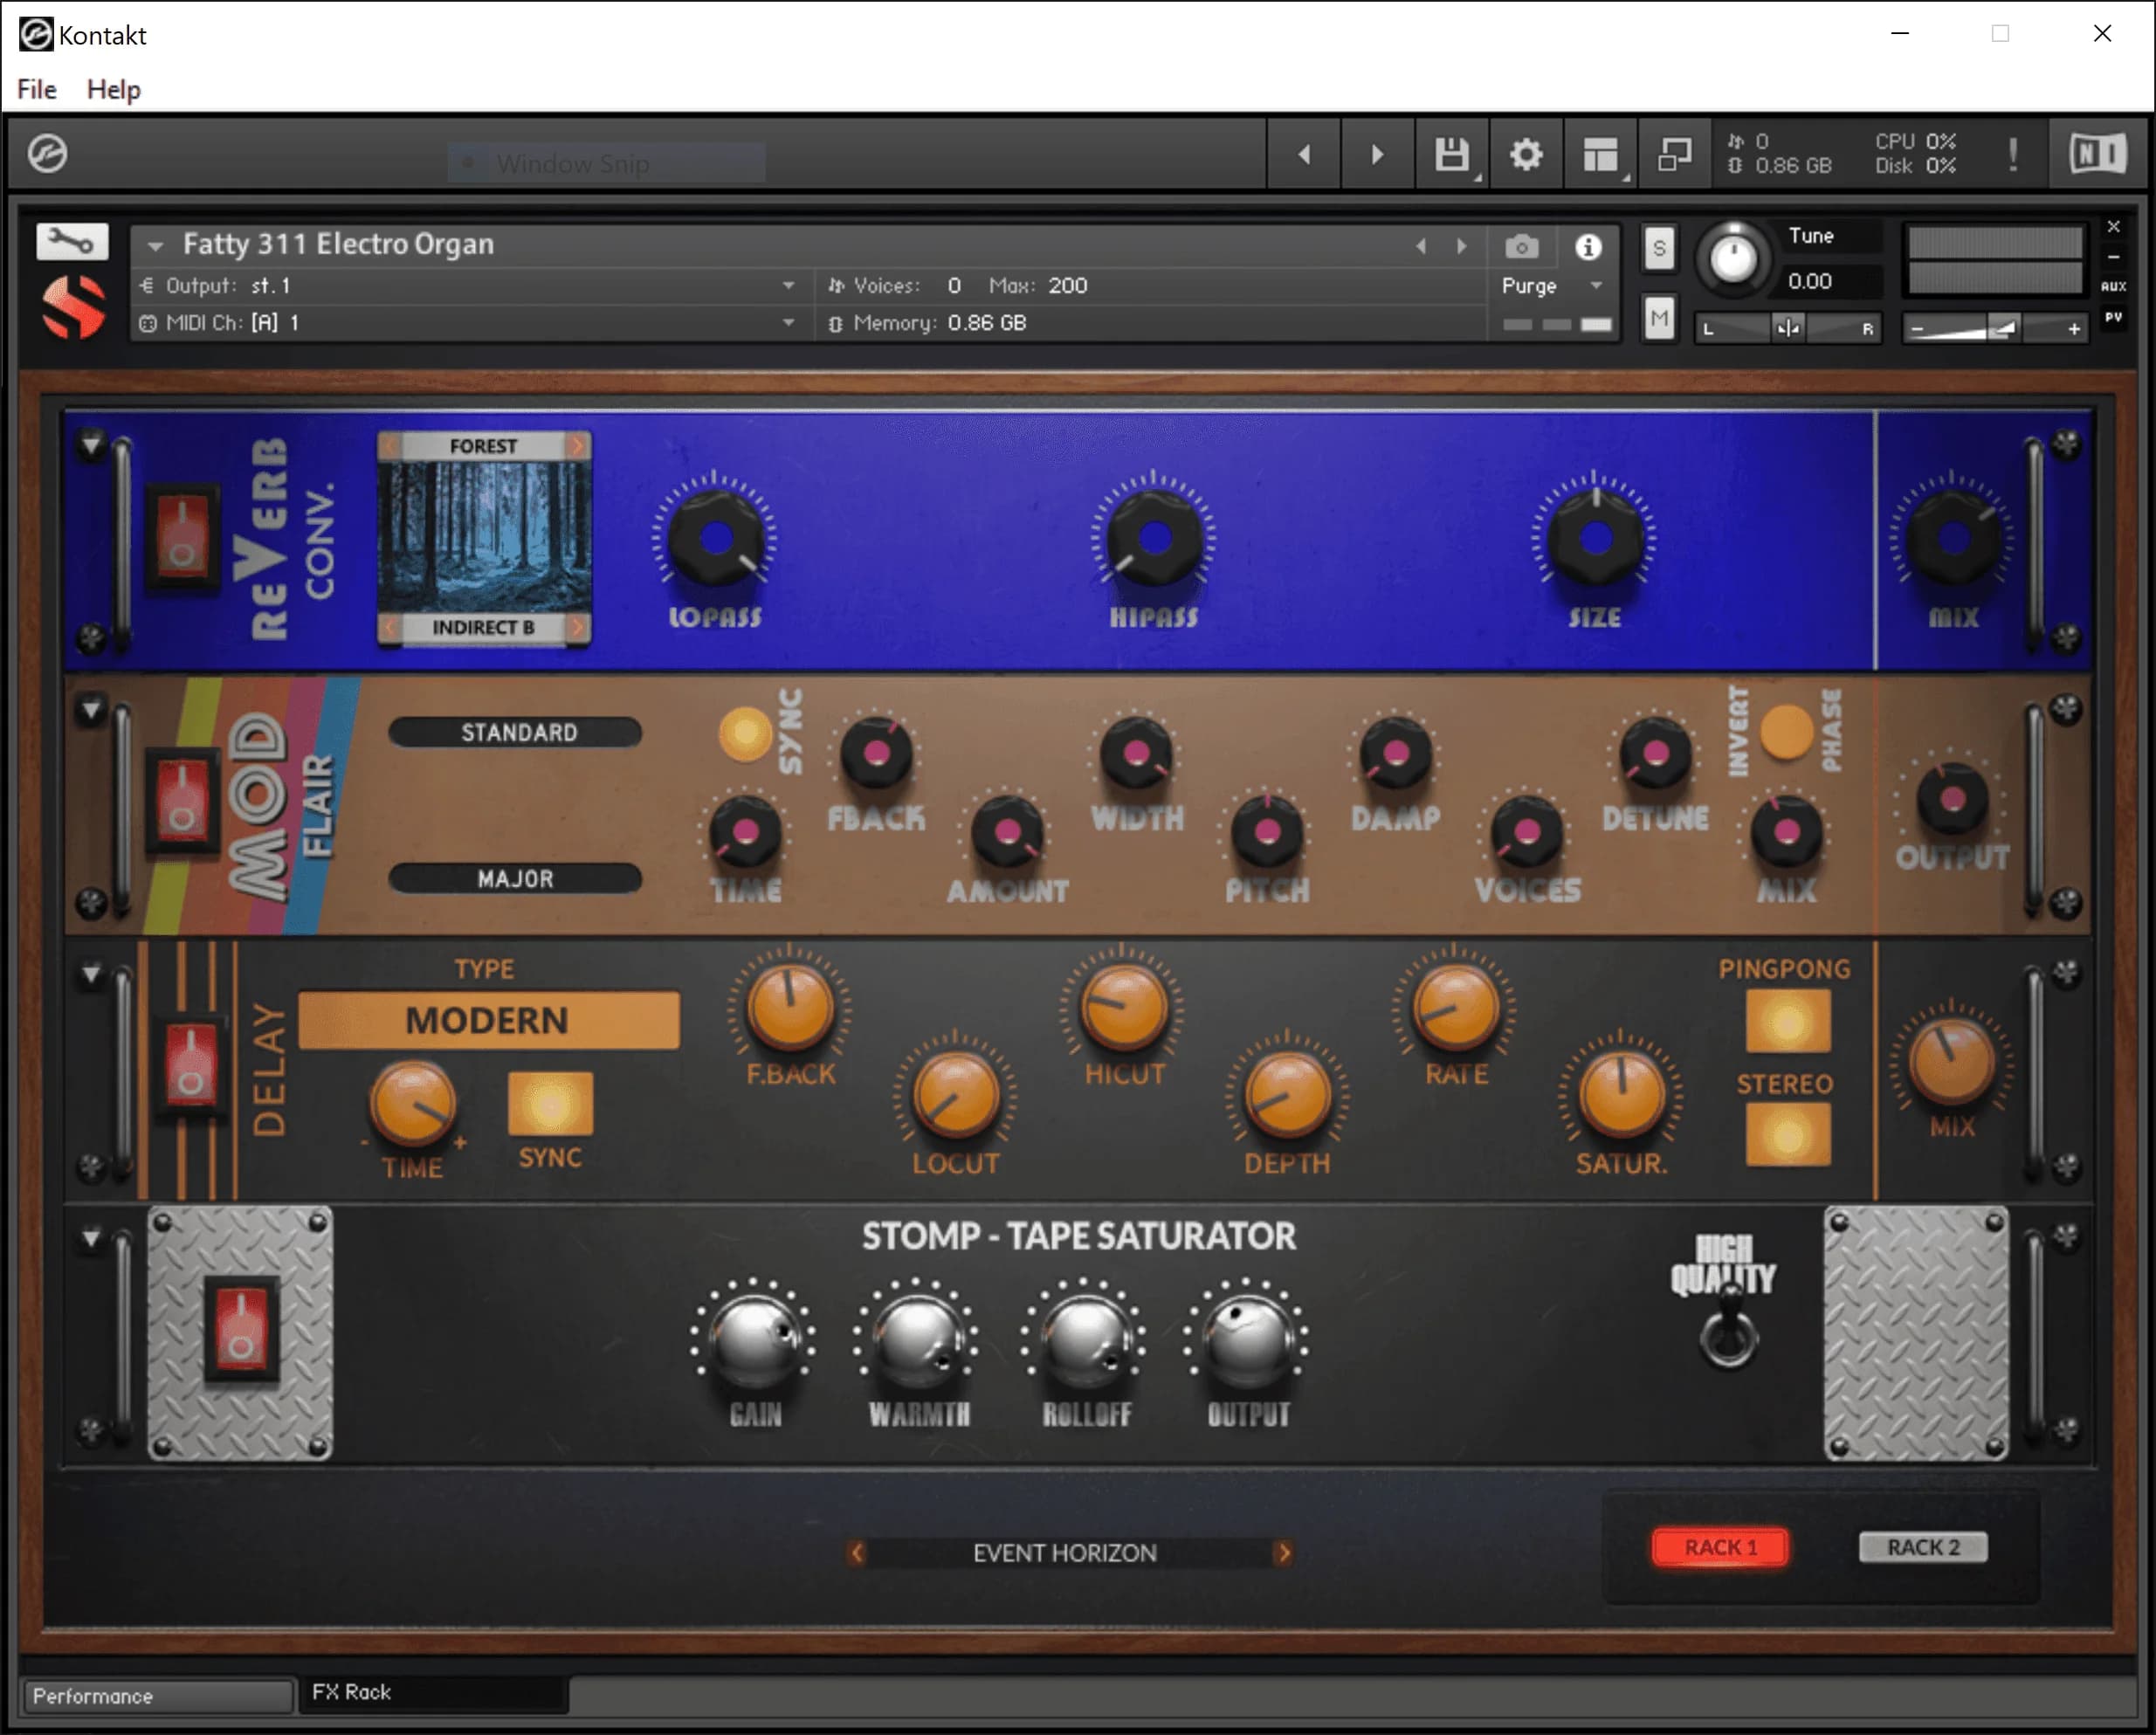Viewport: 2156px width, 1735px height.
Task: Click the save floppy disk icon
Action: coord(1451,155)
